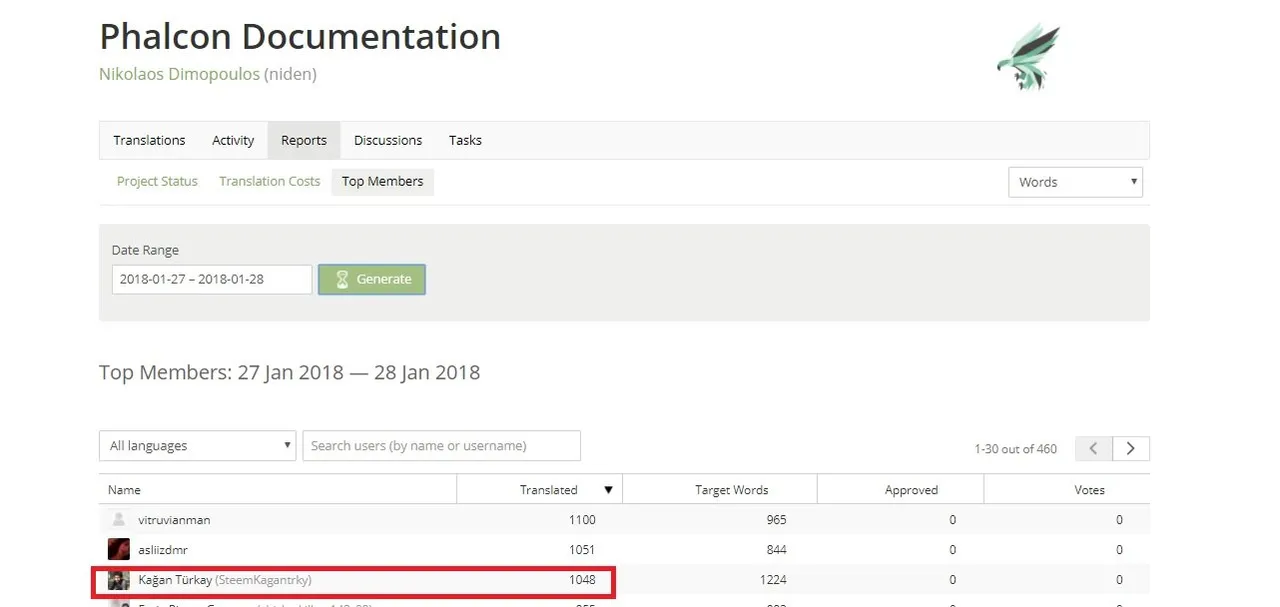Click translated value 1100

581,520
